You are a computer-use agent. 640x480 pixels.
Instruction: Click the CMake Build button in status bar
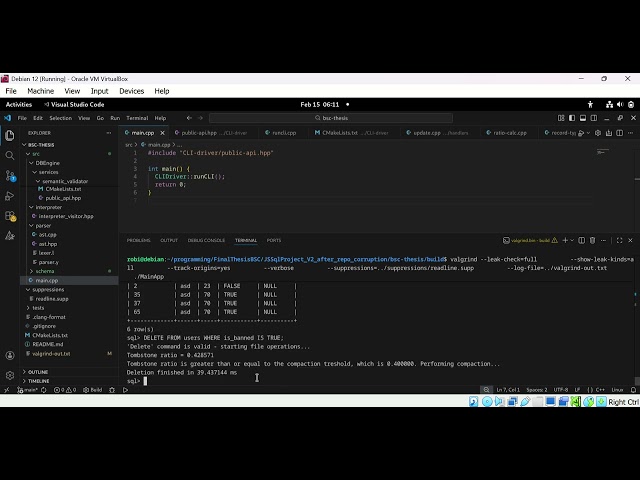93,390
